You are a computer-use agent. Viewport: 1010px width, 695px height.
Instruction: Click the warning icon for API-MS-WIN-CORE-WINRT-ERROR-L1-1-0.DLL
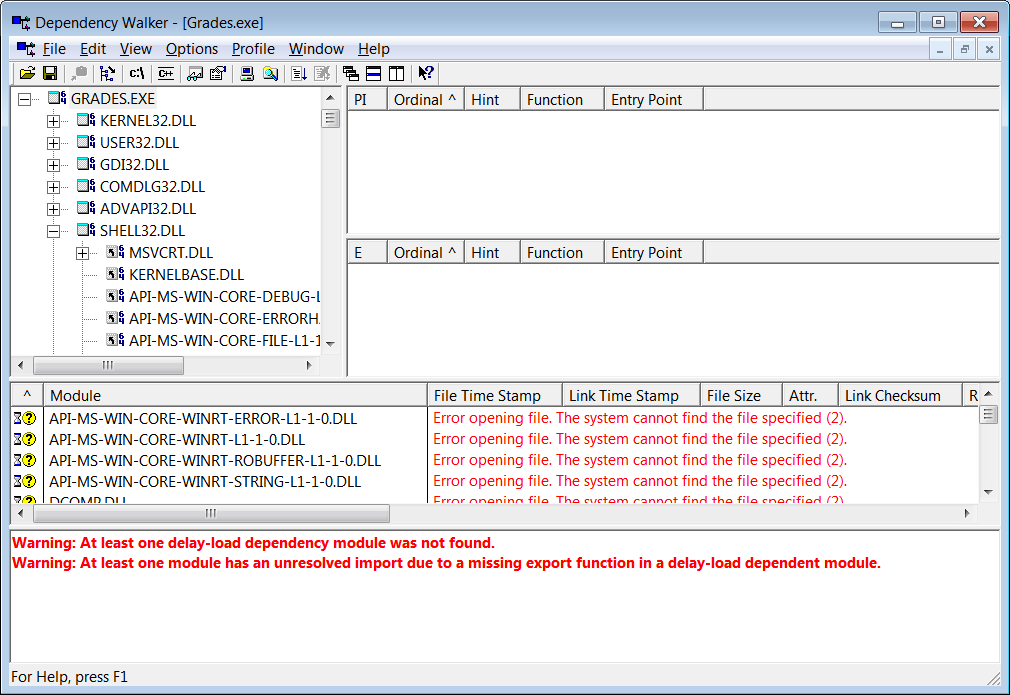pos(25,419)
